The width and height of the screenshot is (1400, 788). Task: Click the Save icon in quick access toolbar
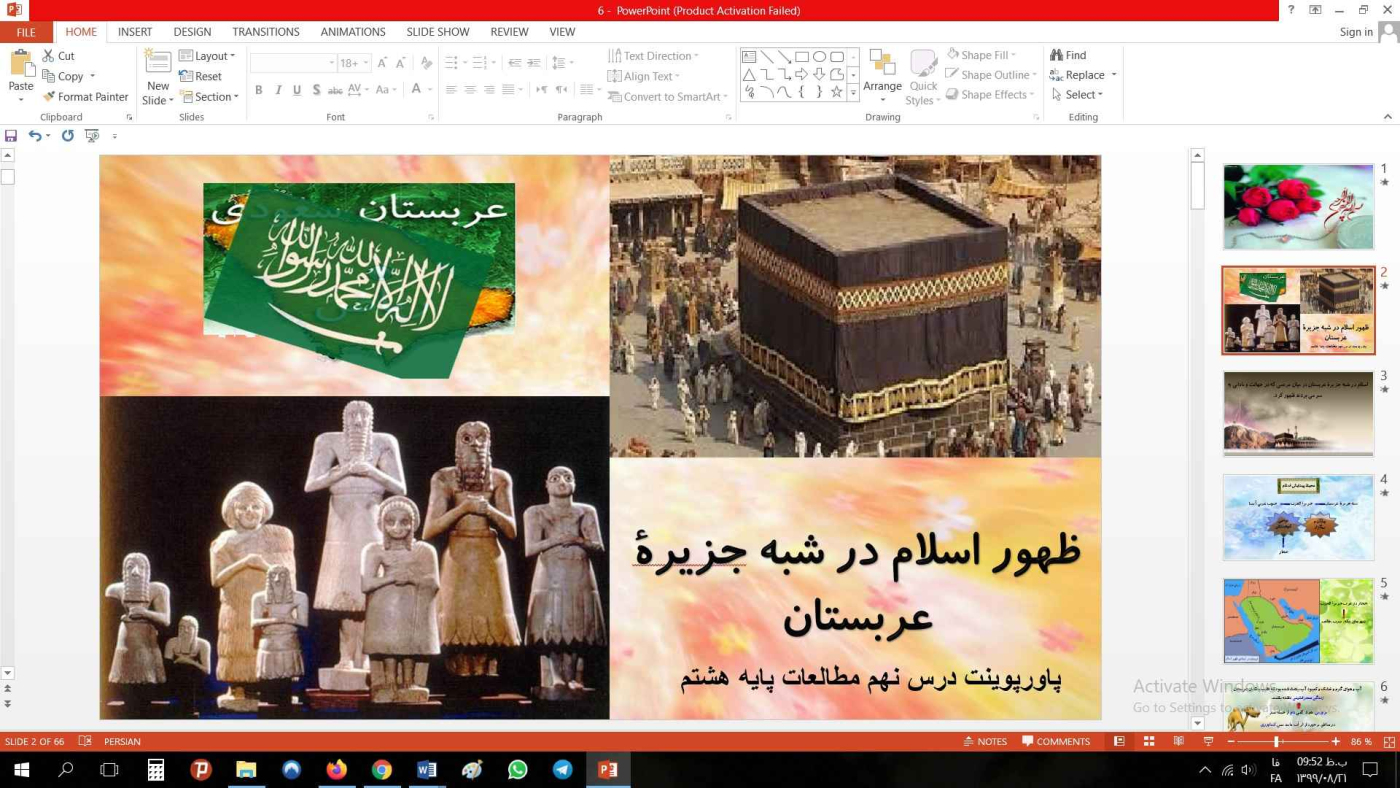coord(11,136)
